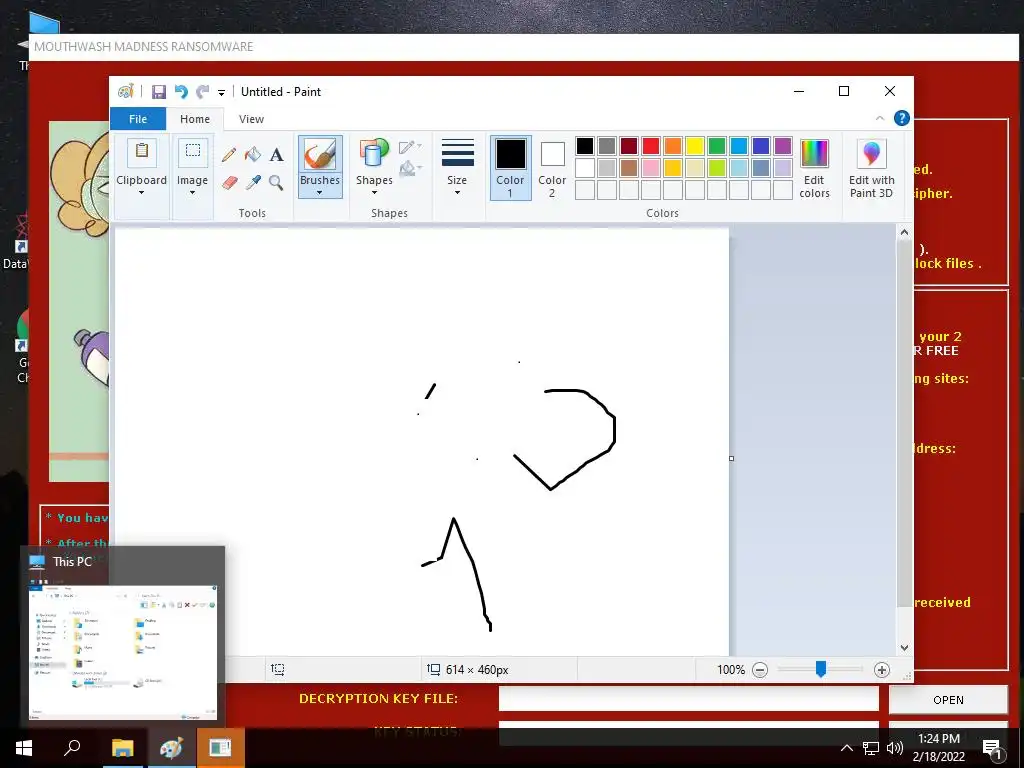Select Color 1 foreground button
Screen dimensions: 1024x768
click(x=511, y=168)
